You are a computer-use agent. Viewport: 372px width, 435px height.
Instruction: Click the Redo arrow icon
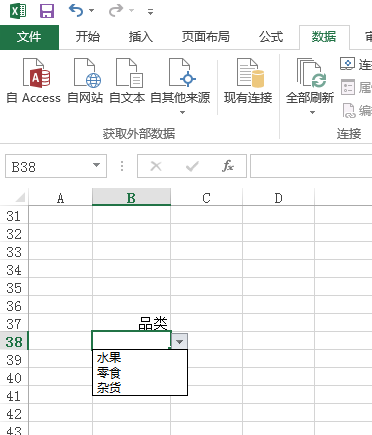pos(116,11)
